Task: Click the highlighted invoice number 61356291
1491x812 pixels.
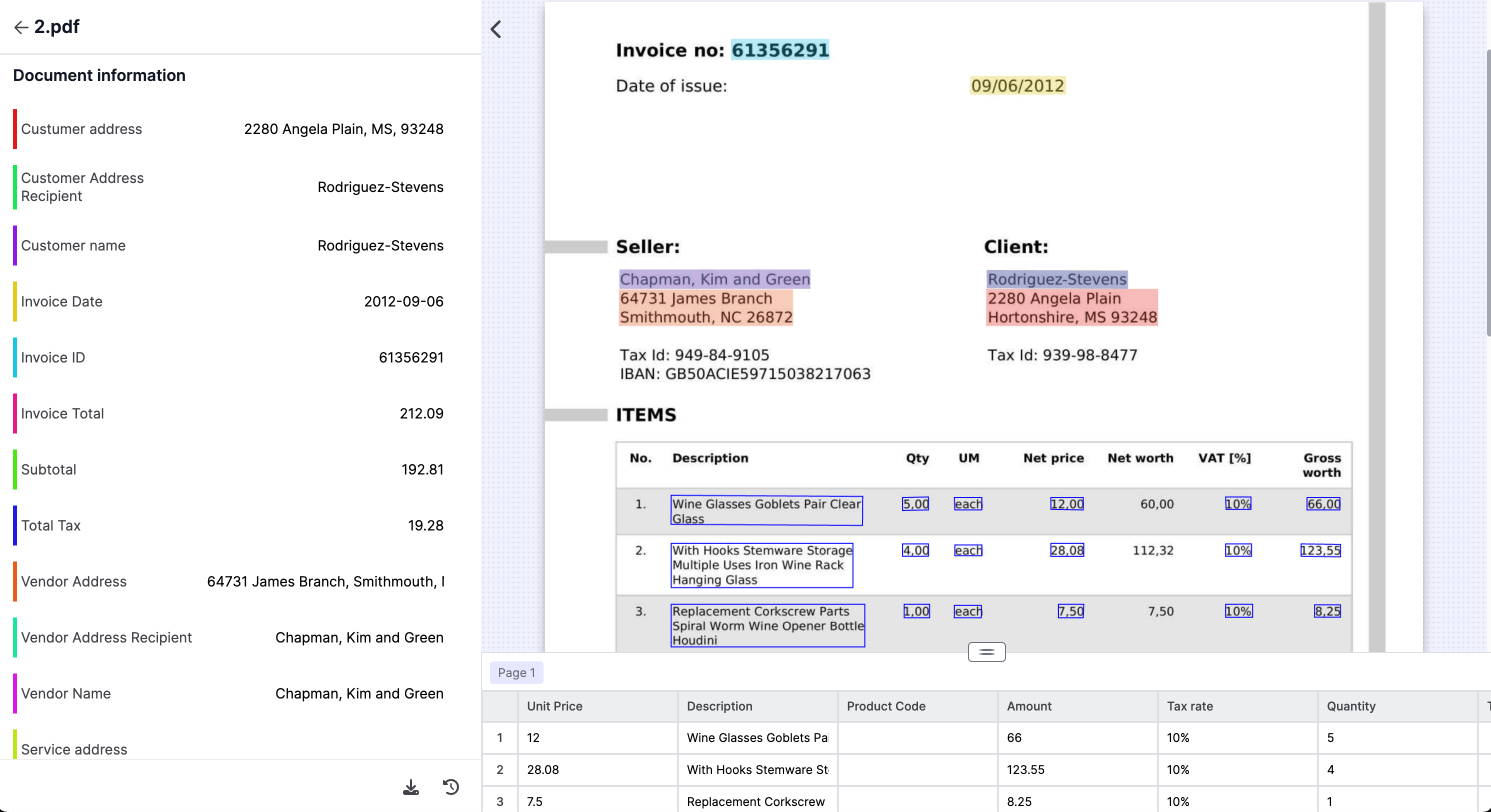Action: pos(780,50)
